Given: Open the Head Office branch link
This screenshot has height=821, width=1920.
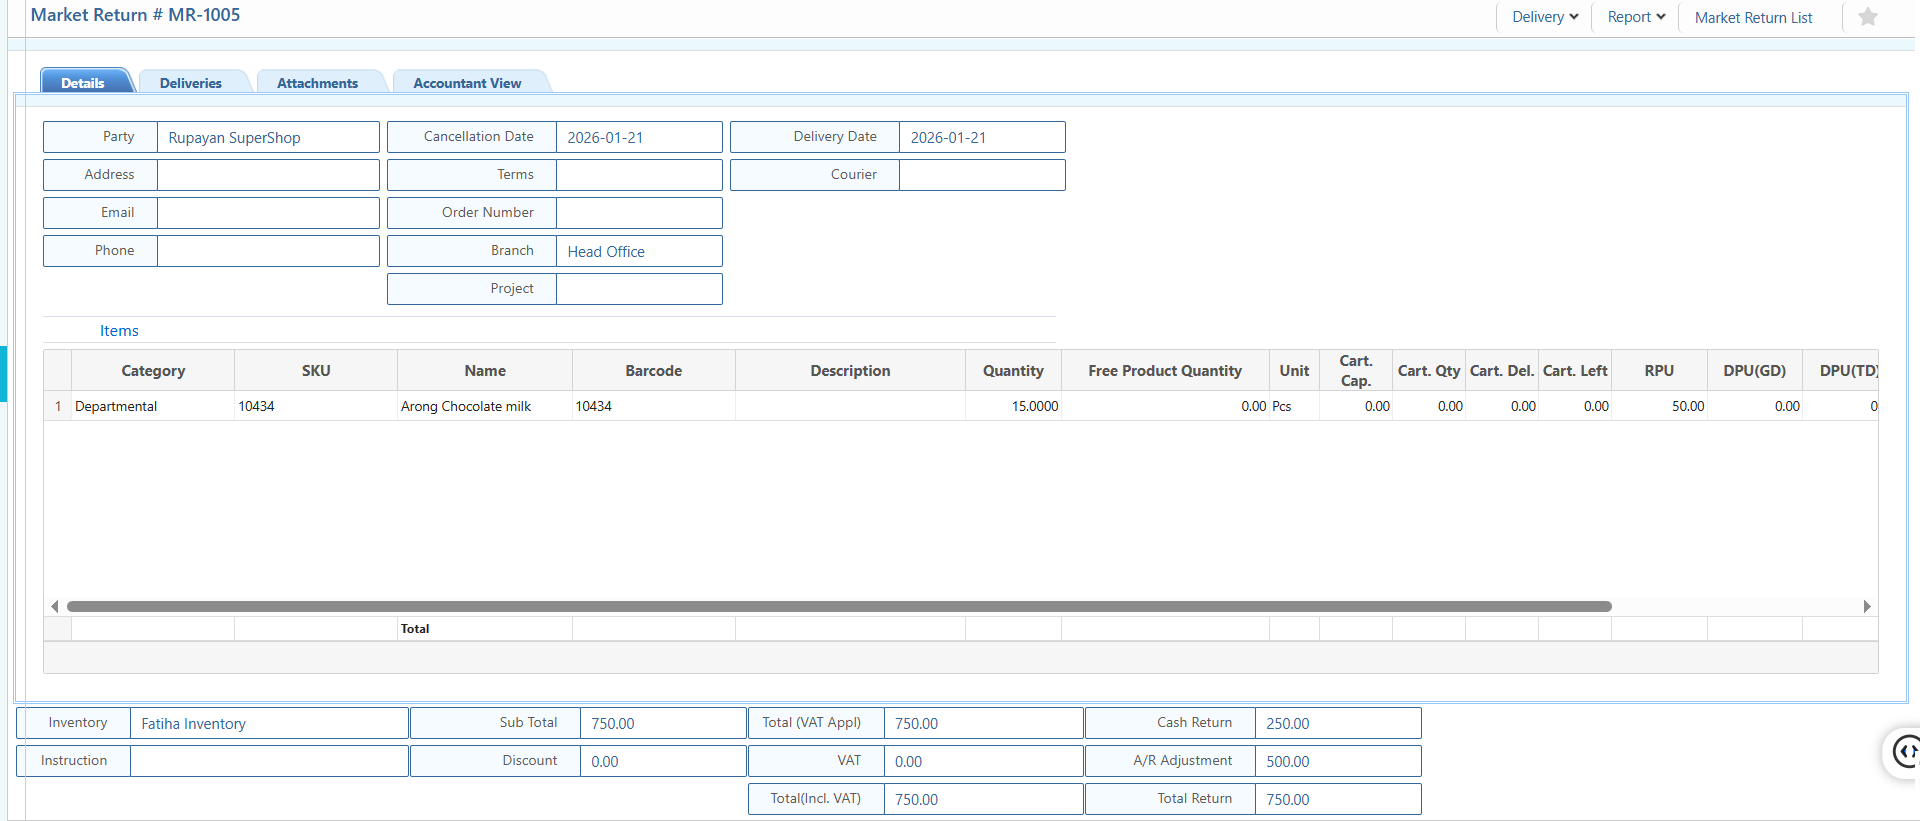Looking at the screenshot, I should point(606,252).
